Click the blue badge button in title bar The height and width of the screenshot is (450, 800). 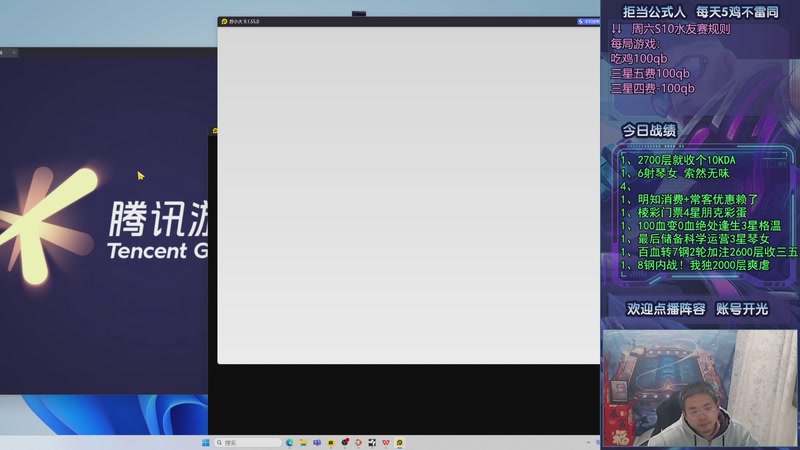[x=588, y=21]
